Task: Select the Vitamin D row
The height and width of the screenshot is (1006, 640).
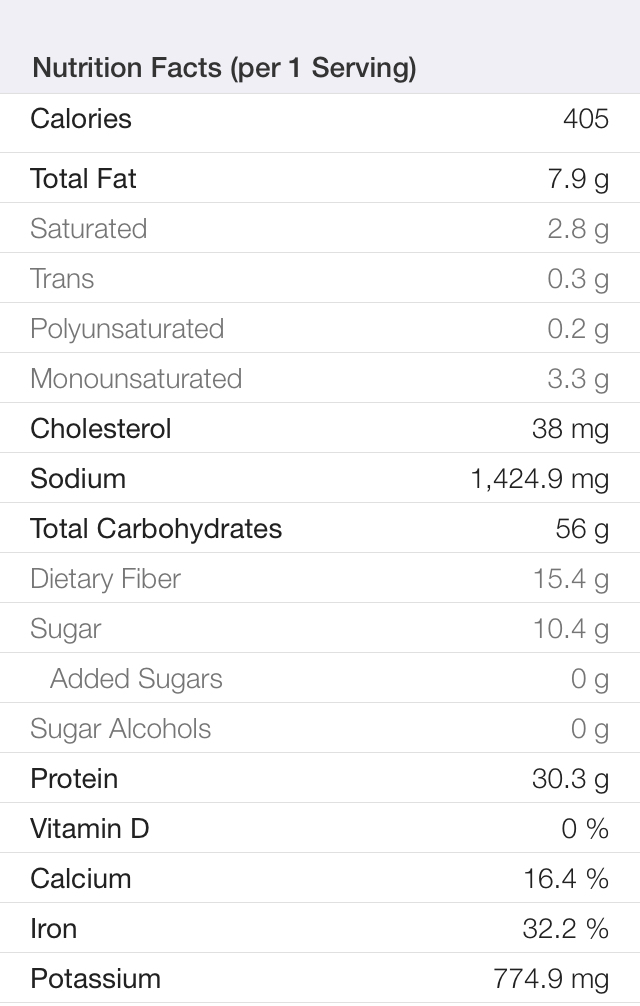Action: [320, 828]
